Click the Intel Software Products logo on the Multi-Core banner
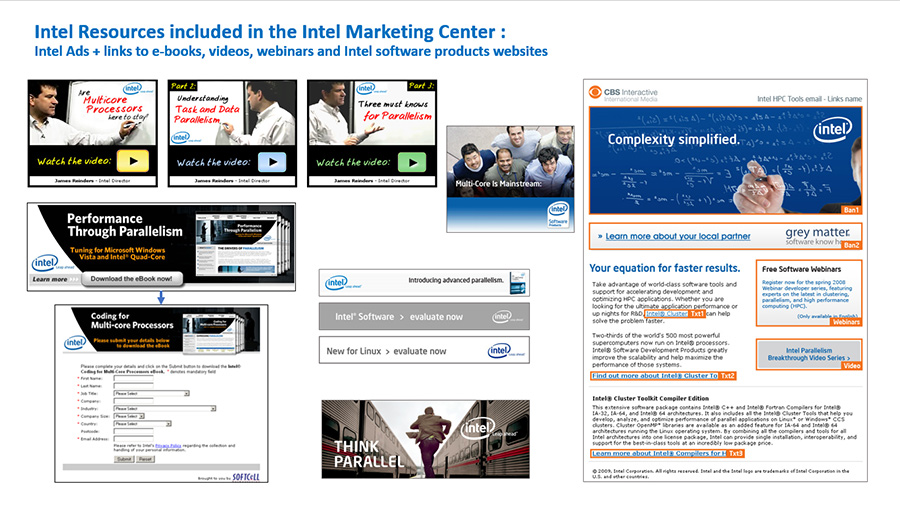 558,215
